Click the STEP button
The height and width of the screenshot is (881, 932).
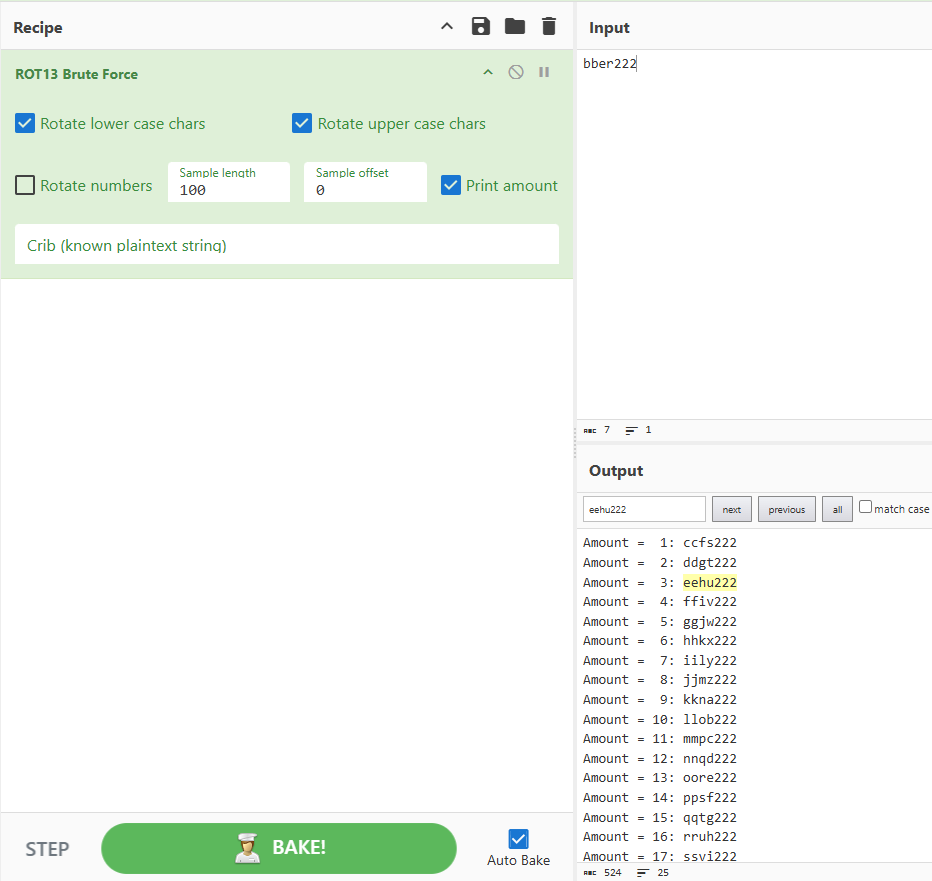pos(48,849)
